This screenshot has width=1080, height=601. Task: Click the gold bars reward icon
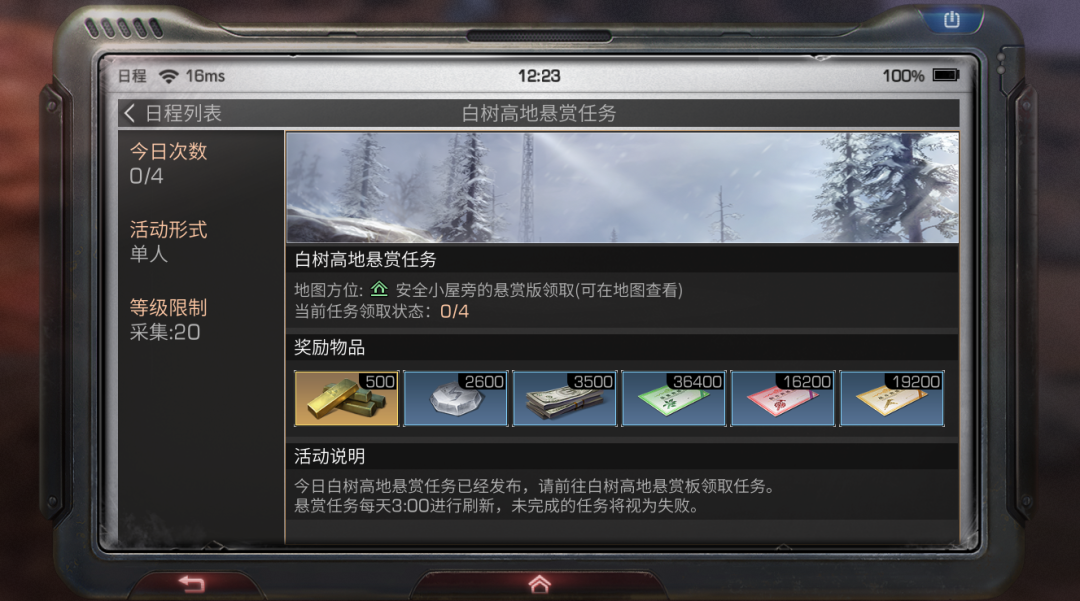pos(346,398)
